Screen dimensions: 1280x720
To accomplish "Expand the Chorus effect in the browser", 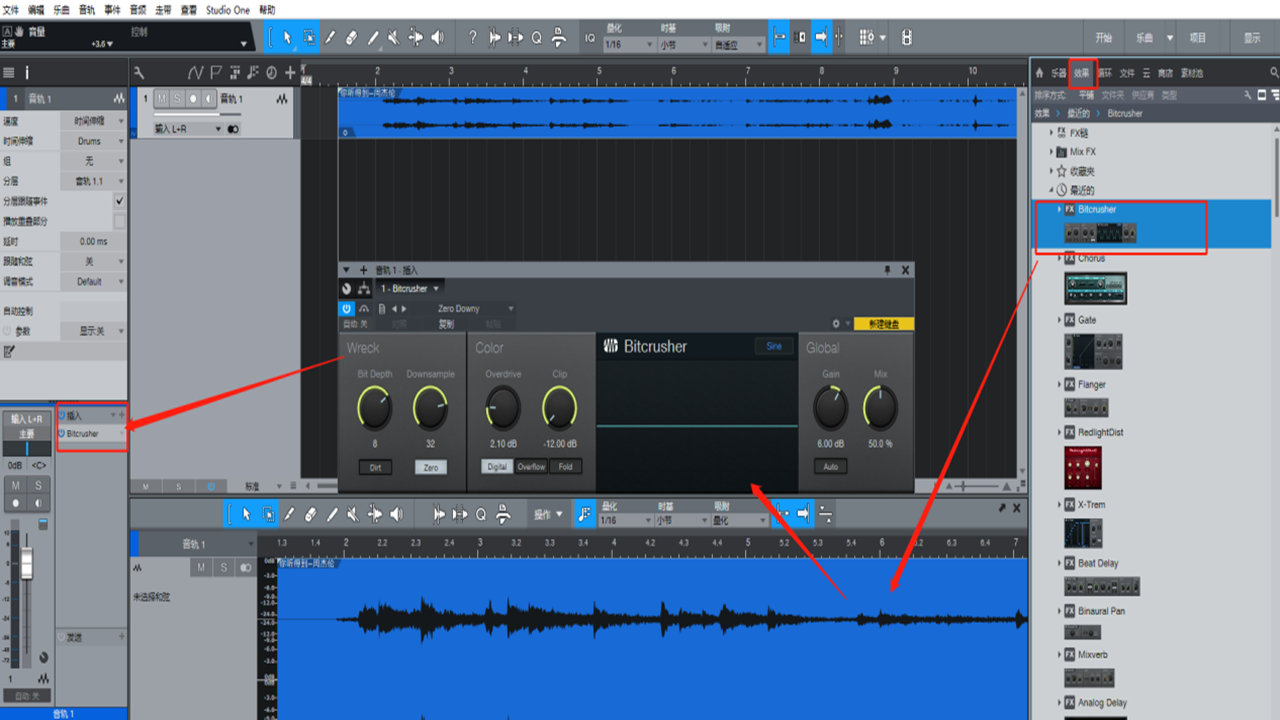I will pos(1060,257).
